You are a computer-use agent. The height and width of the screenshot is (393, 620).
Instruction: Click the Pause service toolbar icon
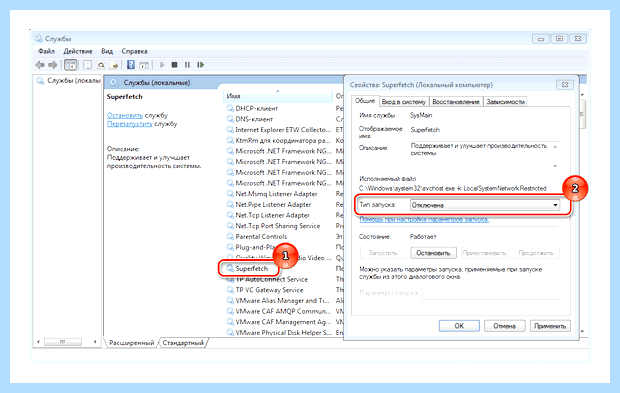point(187,65)
